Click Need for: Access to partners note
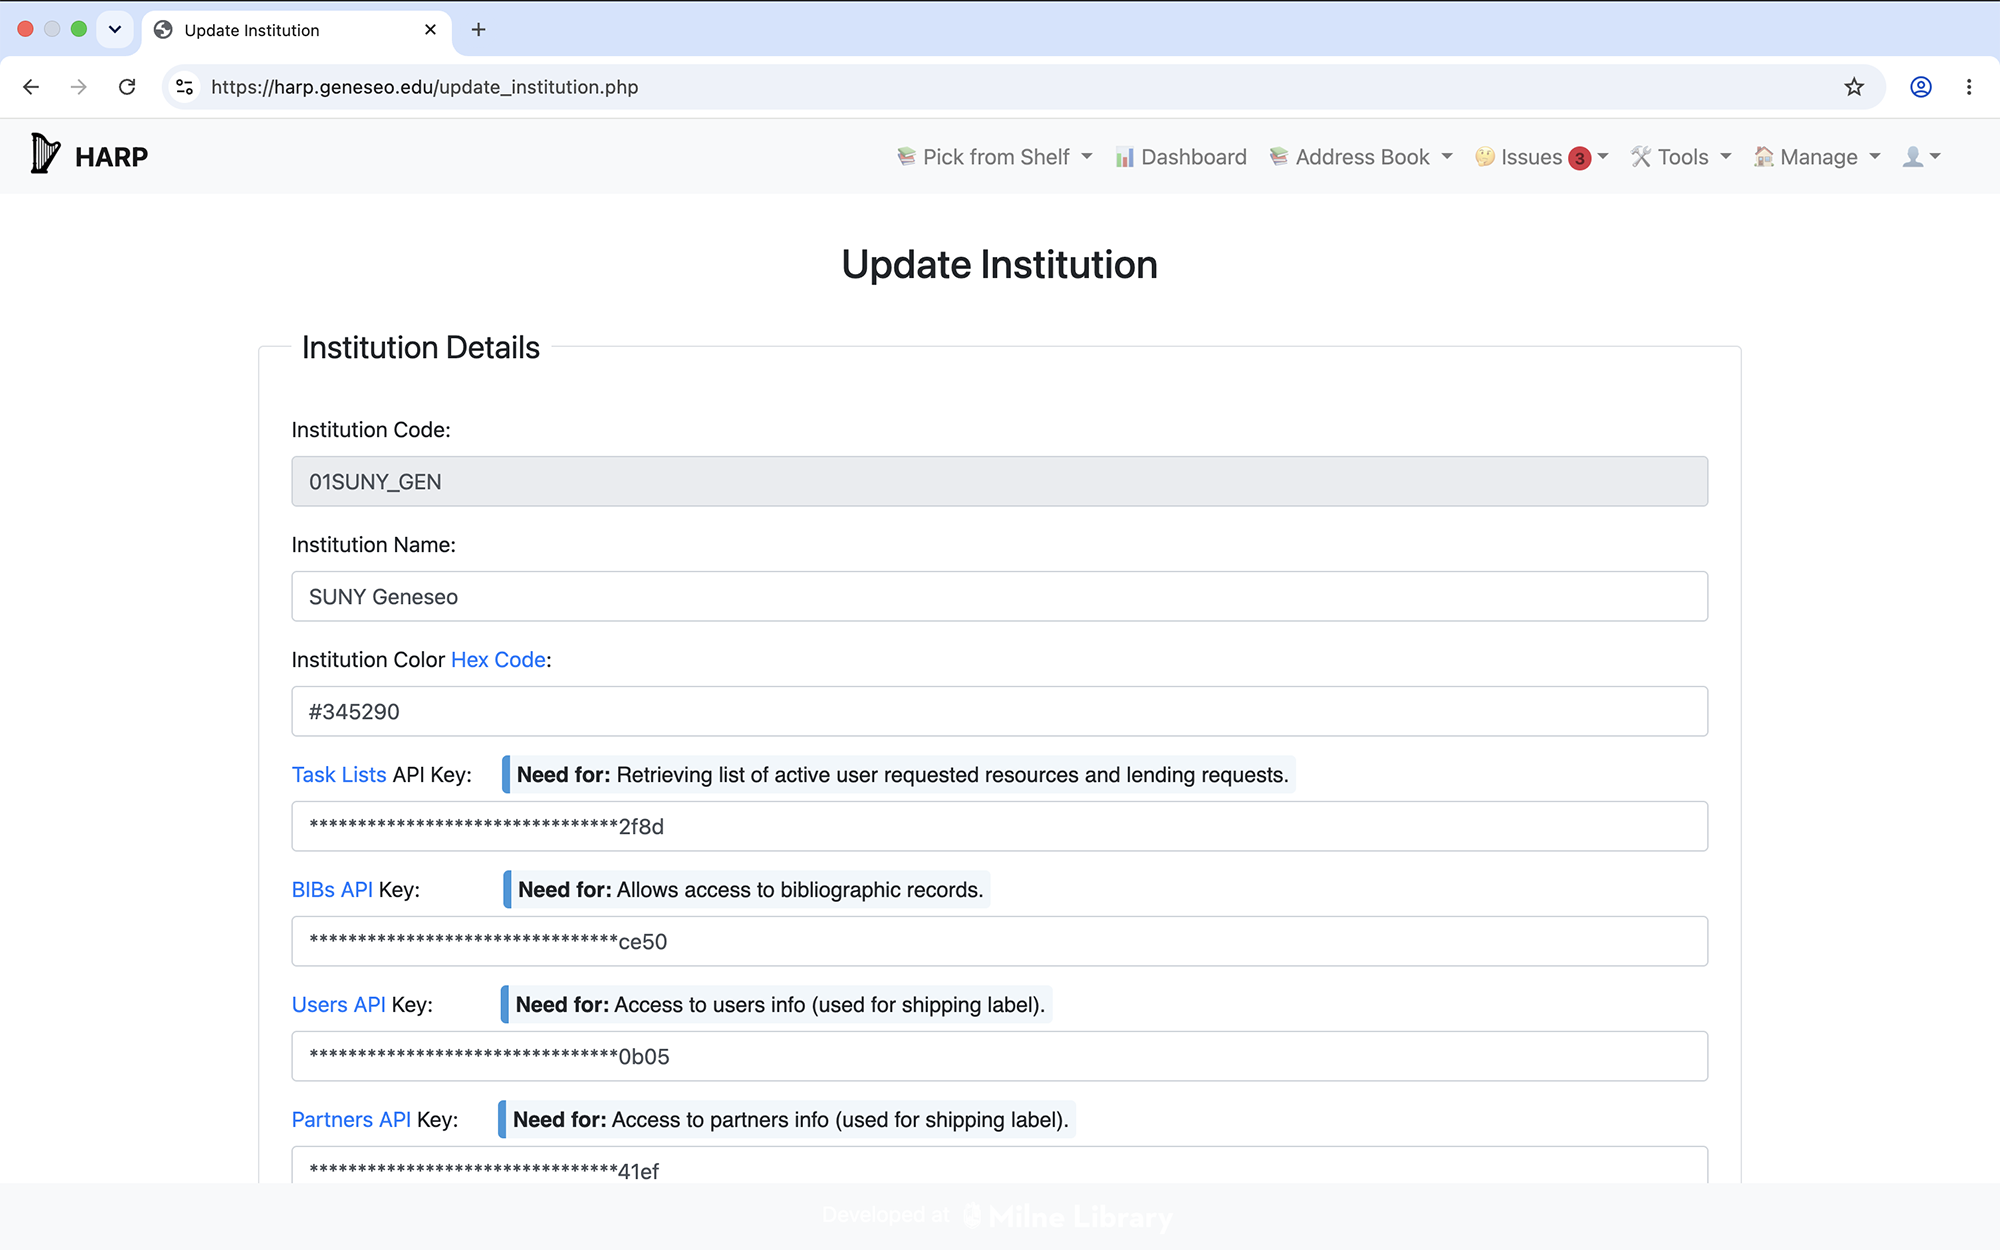The image size is (2000, 1250). [787, 1120]
